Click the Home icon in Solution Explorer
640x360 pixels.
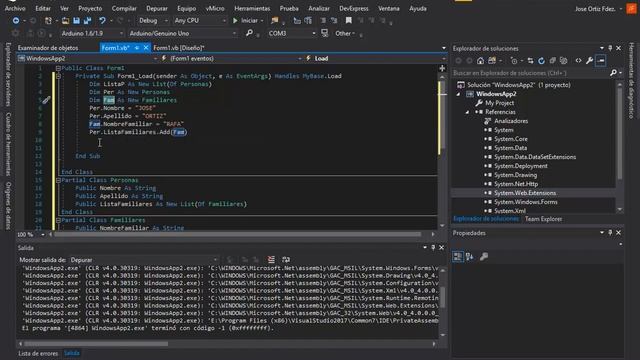480,61
